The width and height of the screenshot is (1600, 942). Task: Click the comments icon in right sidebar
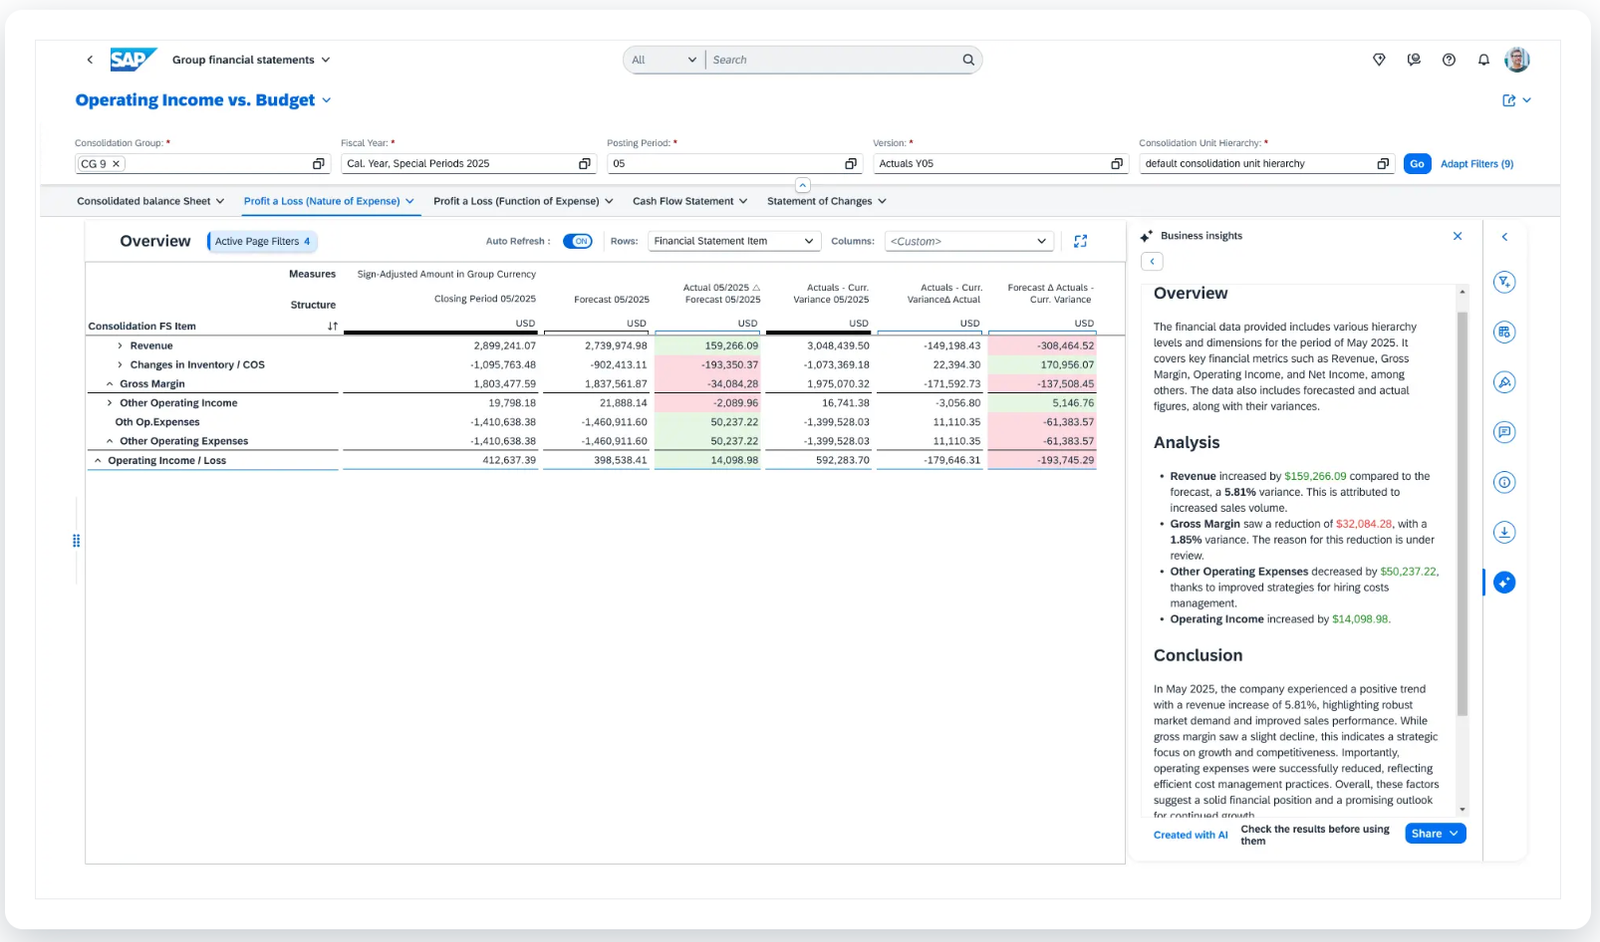pos(1504,432)
